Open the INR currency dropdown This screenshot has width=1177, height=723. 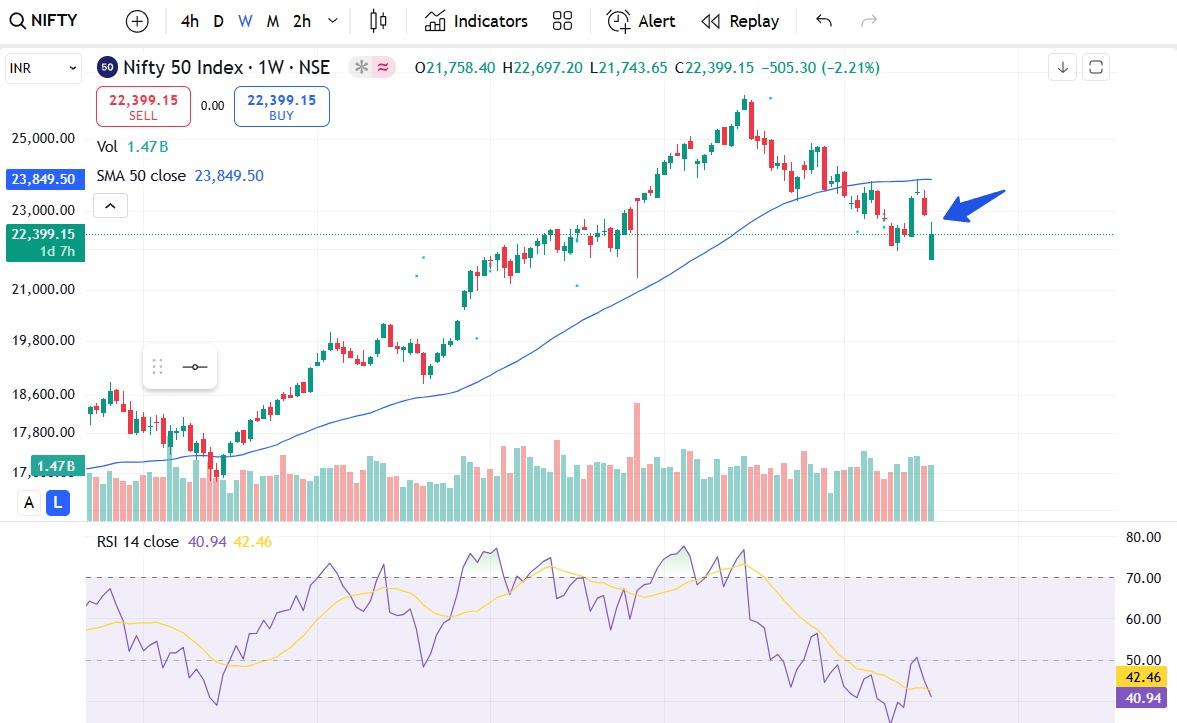click(43, 68)
